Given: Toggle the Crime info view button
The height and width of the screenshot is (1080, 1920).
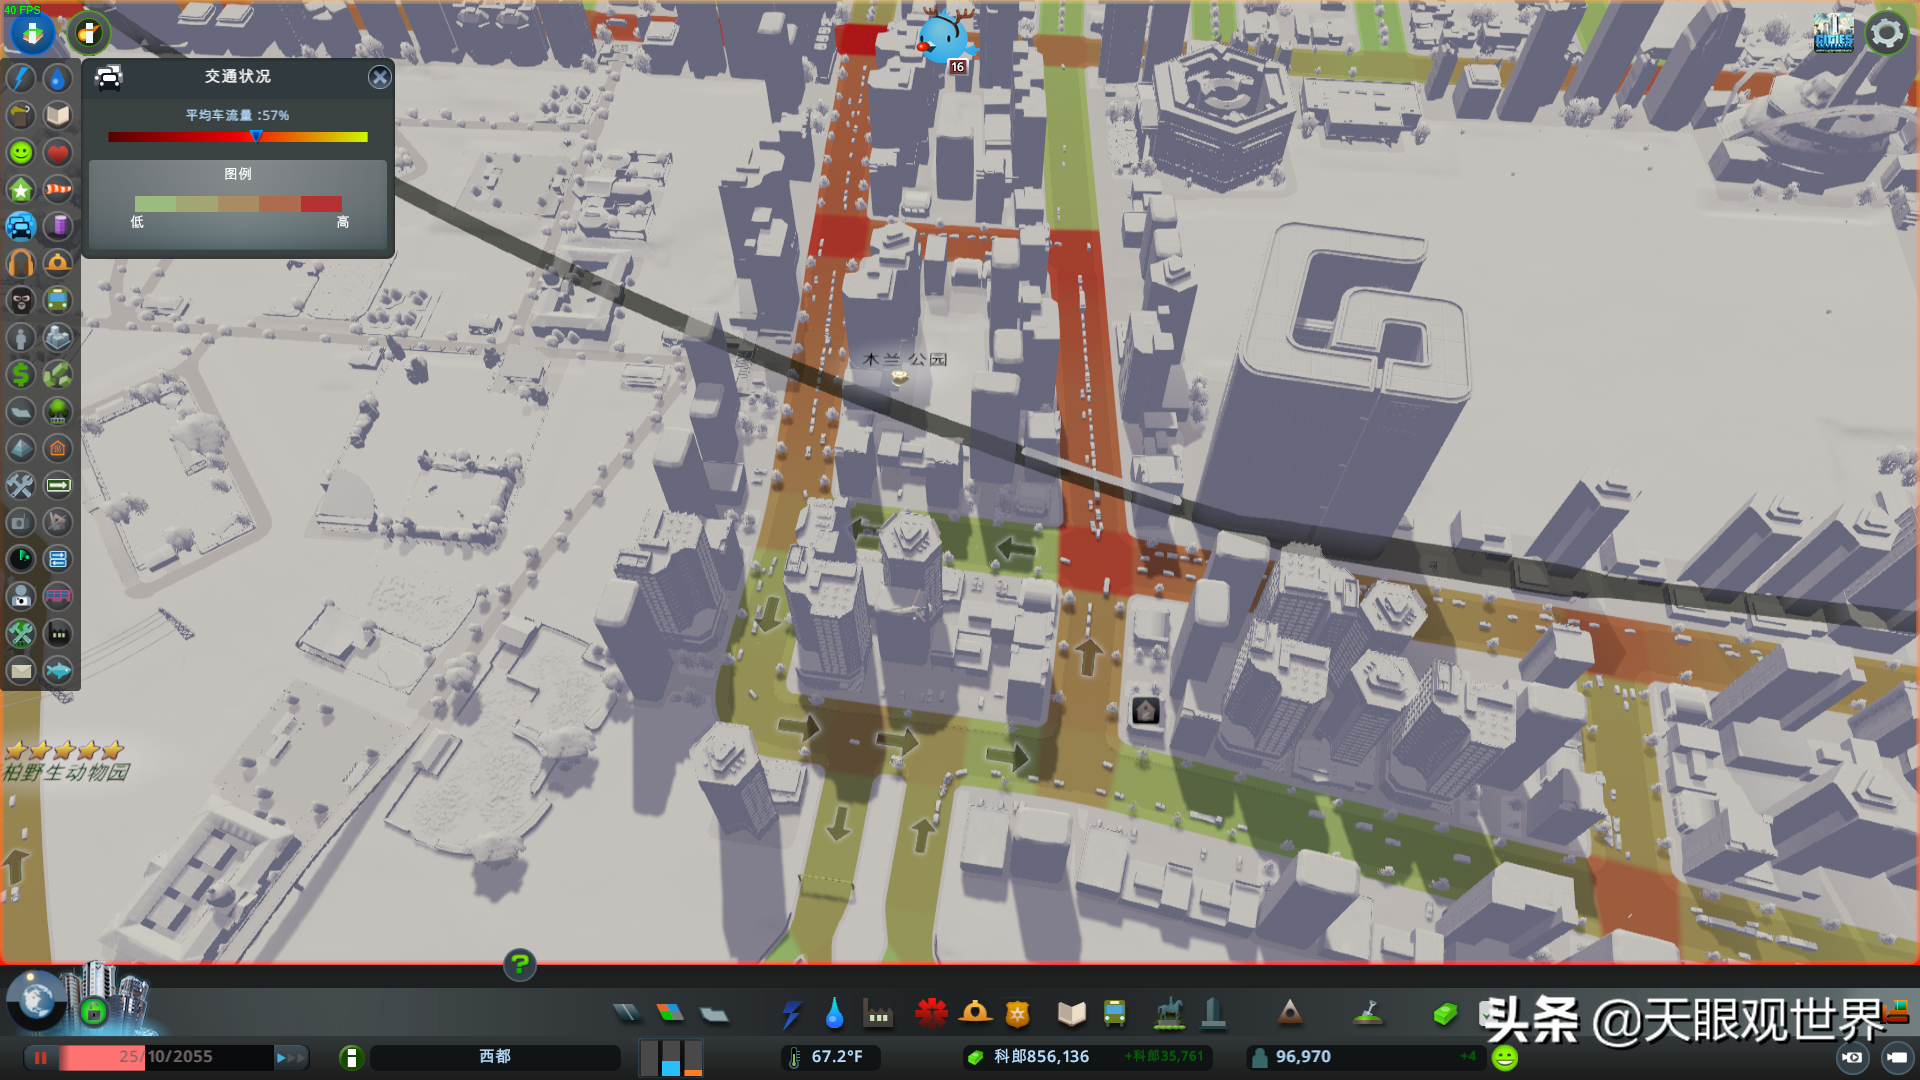Looking at the screenshot, I should [x=21, y=301].
